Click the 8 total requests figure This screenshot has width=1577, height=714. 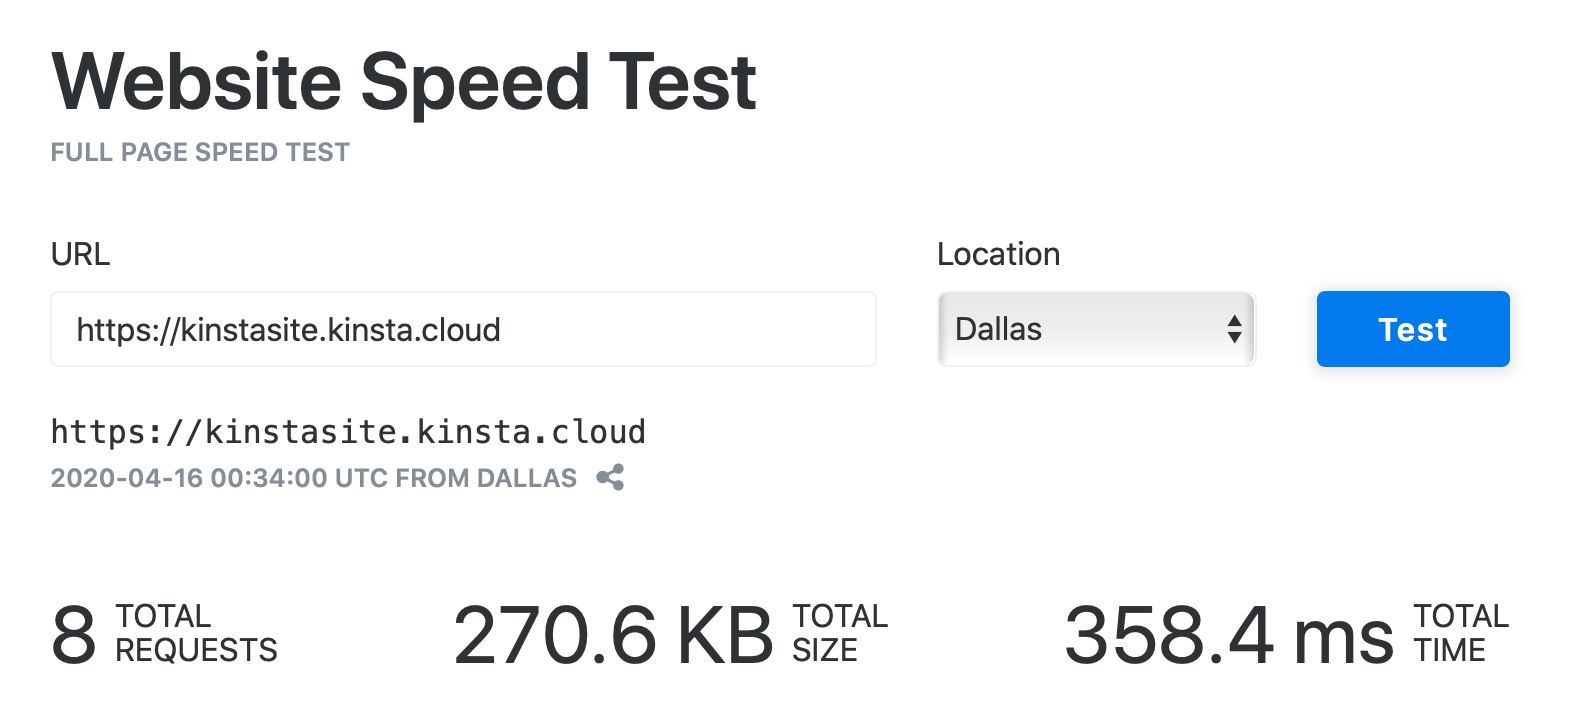pos(74,634)
